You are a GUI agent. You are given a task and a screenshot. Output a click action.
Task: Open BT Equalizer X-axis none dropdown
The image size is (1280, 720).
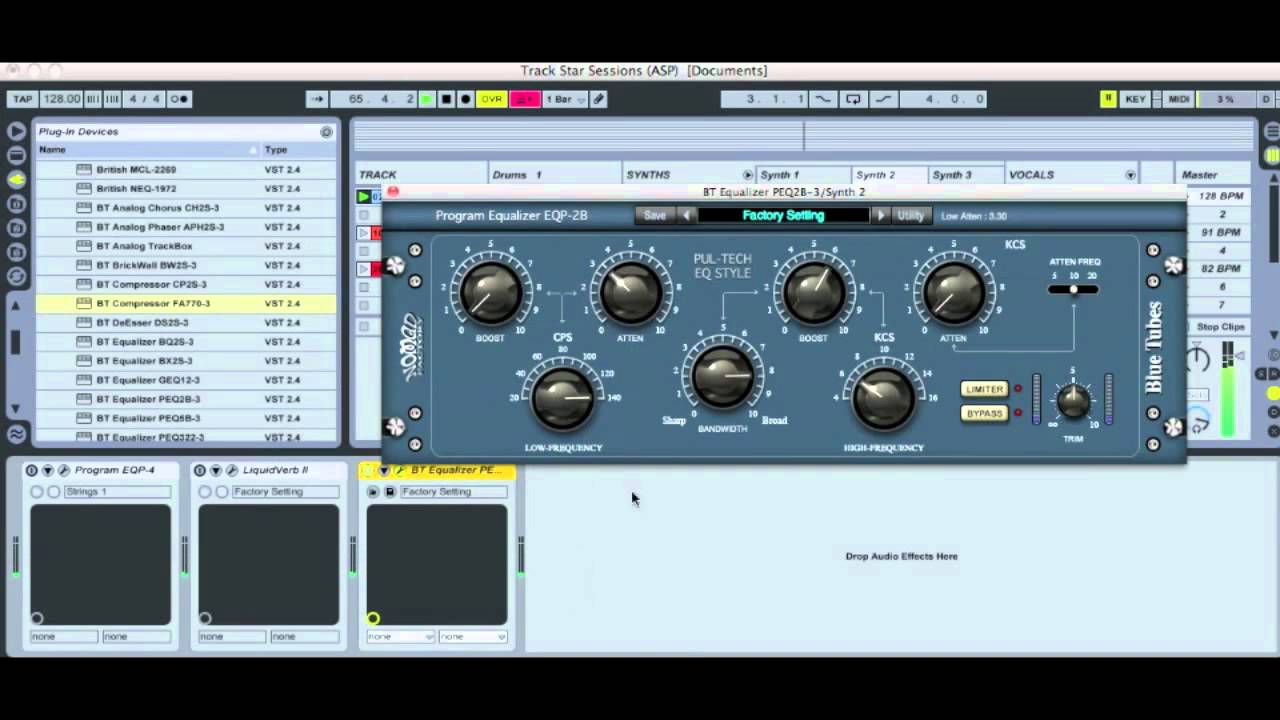(x=400, y=636)
